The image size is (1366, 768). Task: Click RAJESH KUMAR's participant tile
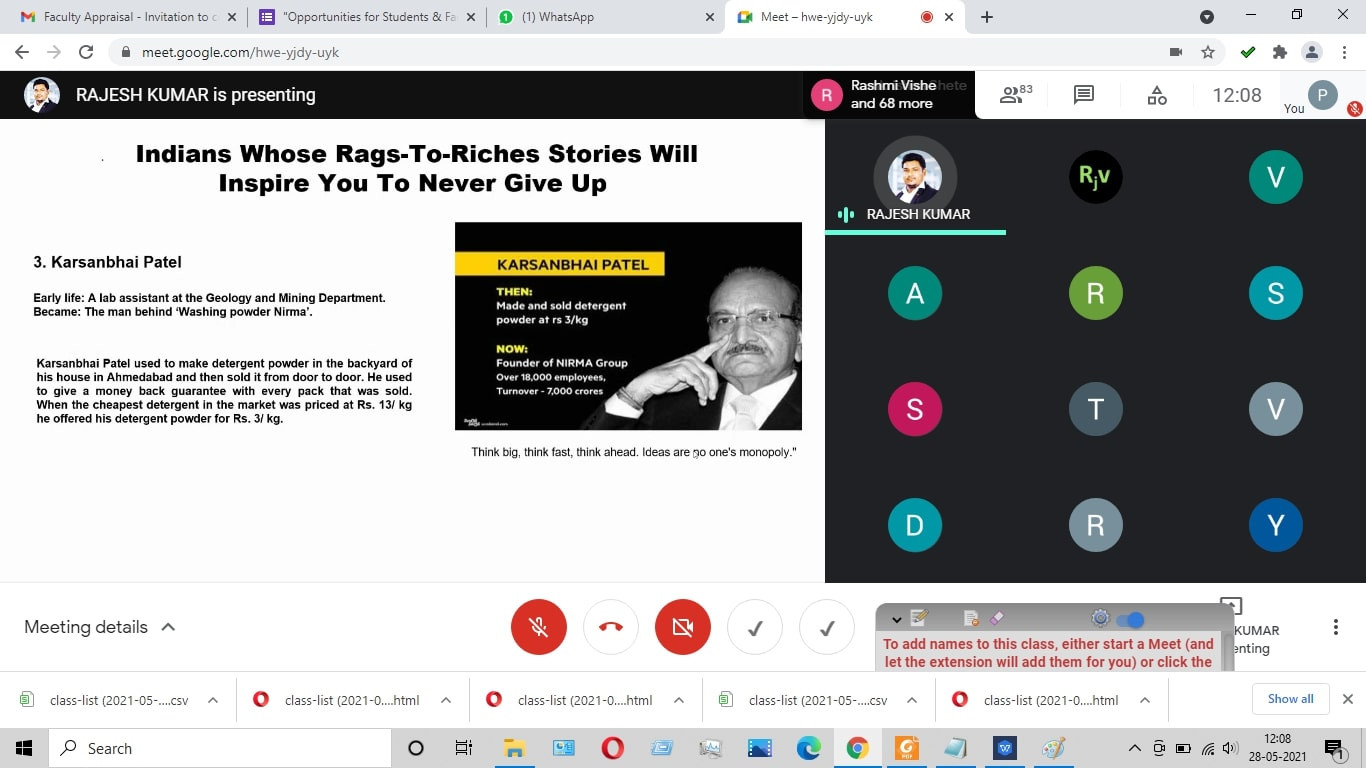pyautogui.click(x=914, y=178)
